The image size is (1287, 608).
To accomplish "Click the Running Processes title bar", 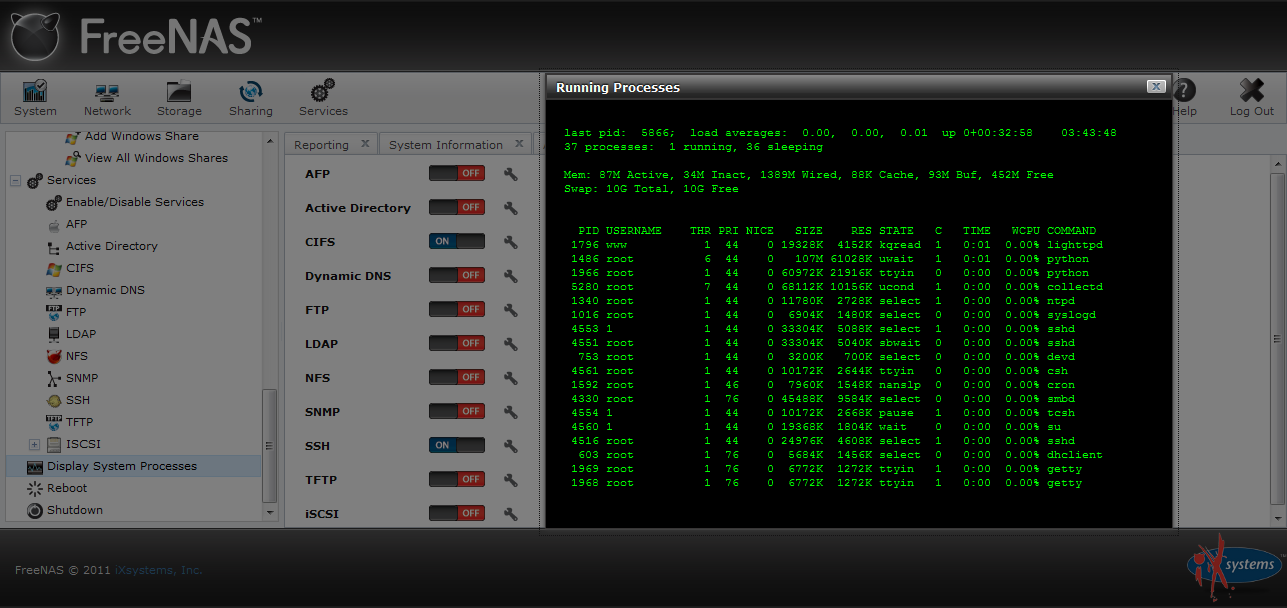I will tap(858, 87).
